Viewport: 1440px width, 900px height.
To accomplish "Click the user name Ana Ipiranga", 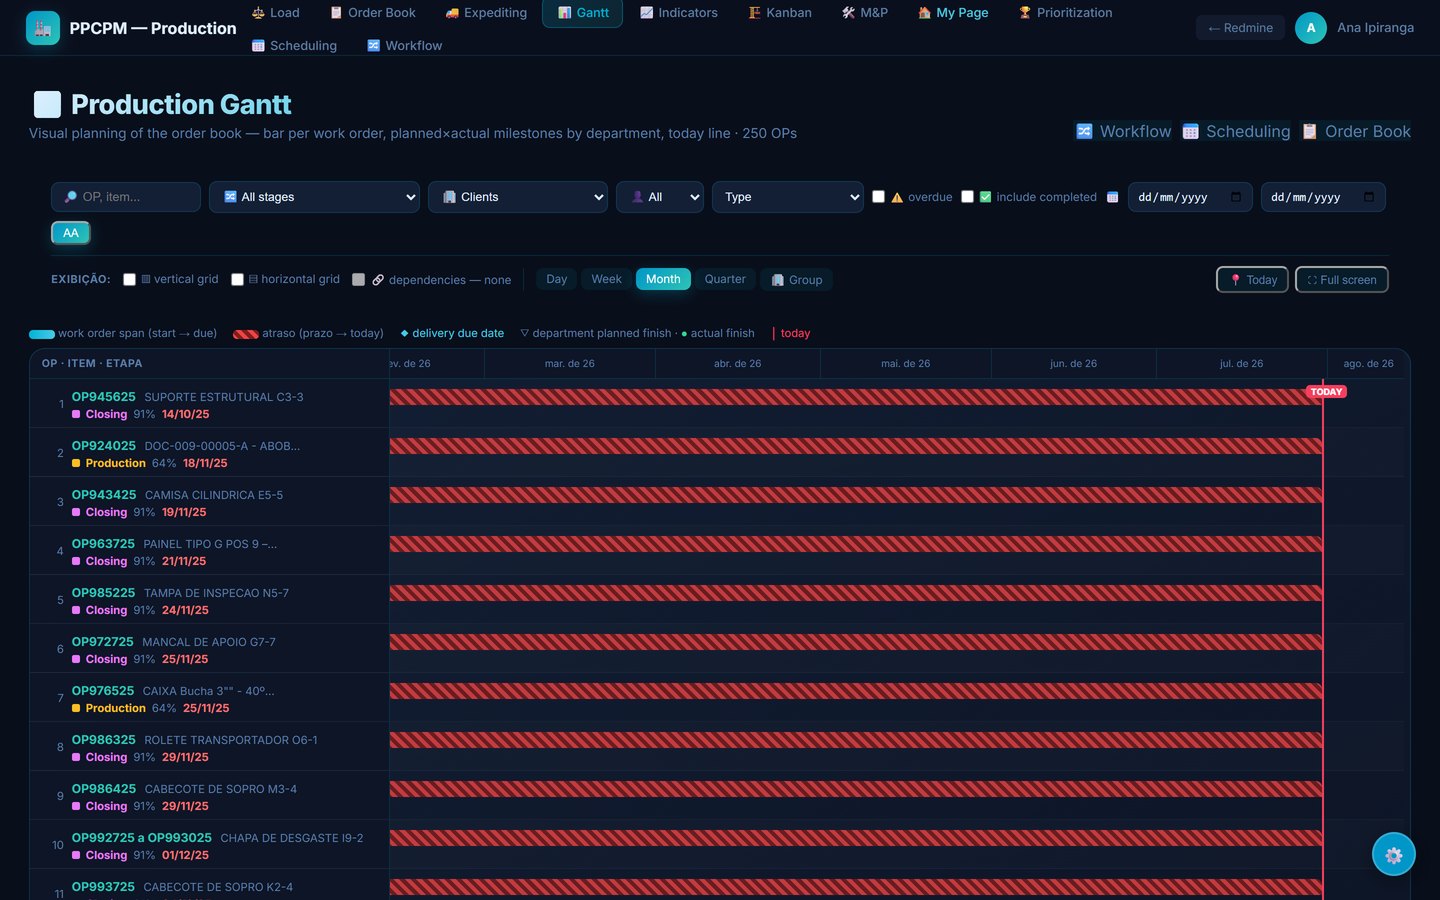I will tap(1375, 28).
